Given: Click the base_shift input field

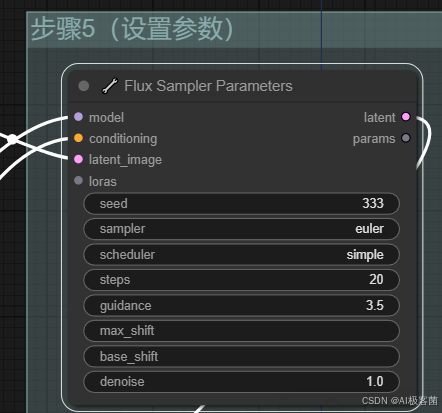Looking at the screenshot, I should coord(241,357).
